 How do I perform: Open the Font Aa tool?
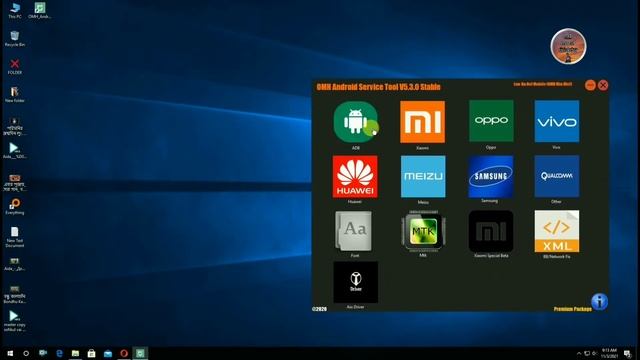coord(354,231)
